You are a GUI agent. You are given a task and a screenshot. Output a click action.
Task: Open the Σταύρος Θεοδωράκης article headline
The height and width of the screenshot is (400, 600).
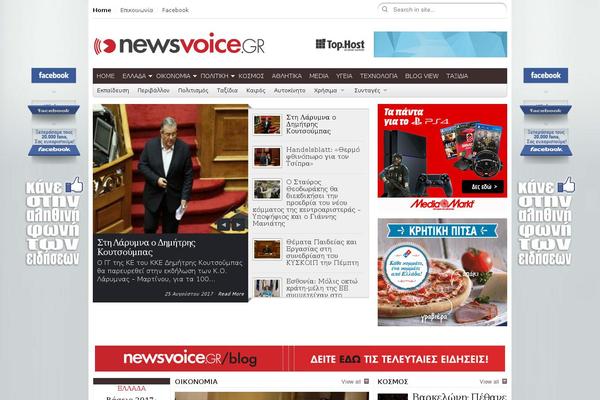pyautogui.click(x=306, y=202)
